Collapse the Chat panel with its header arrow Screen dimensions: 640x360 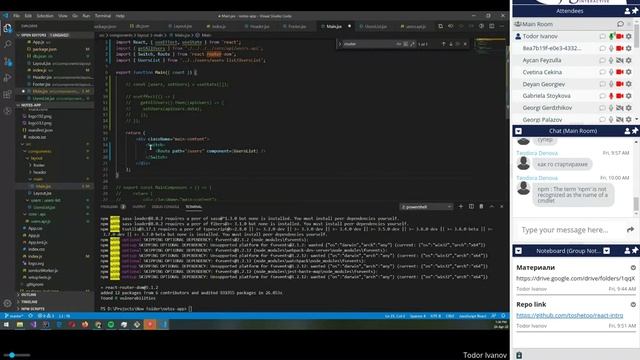click(518, 131)
